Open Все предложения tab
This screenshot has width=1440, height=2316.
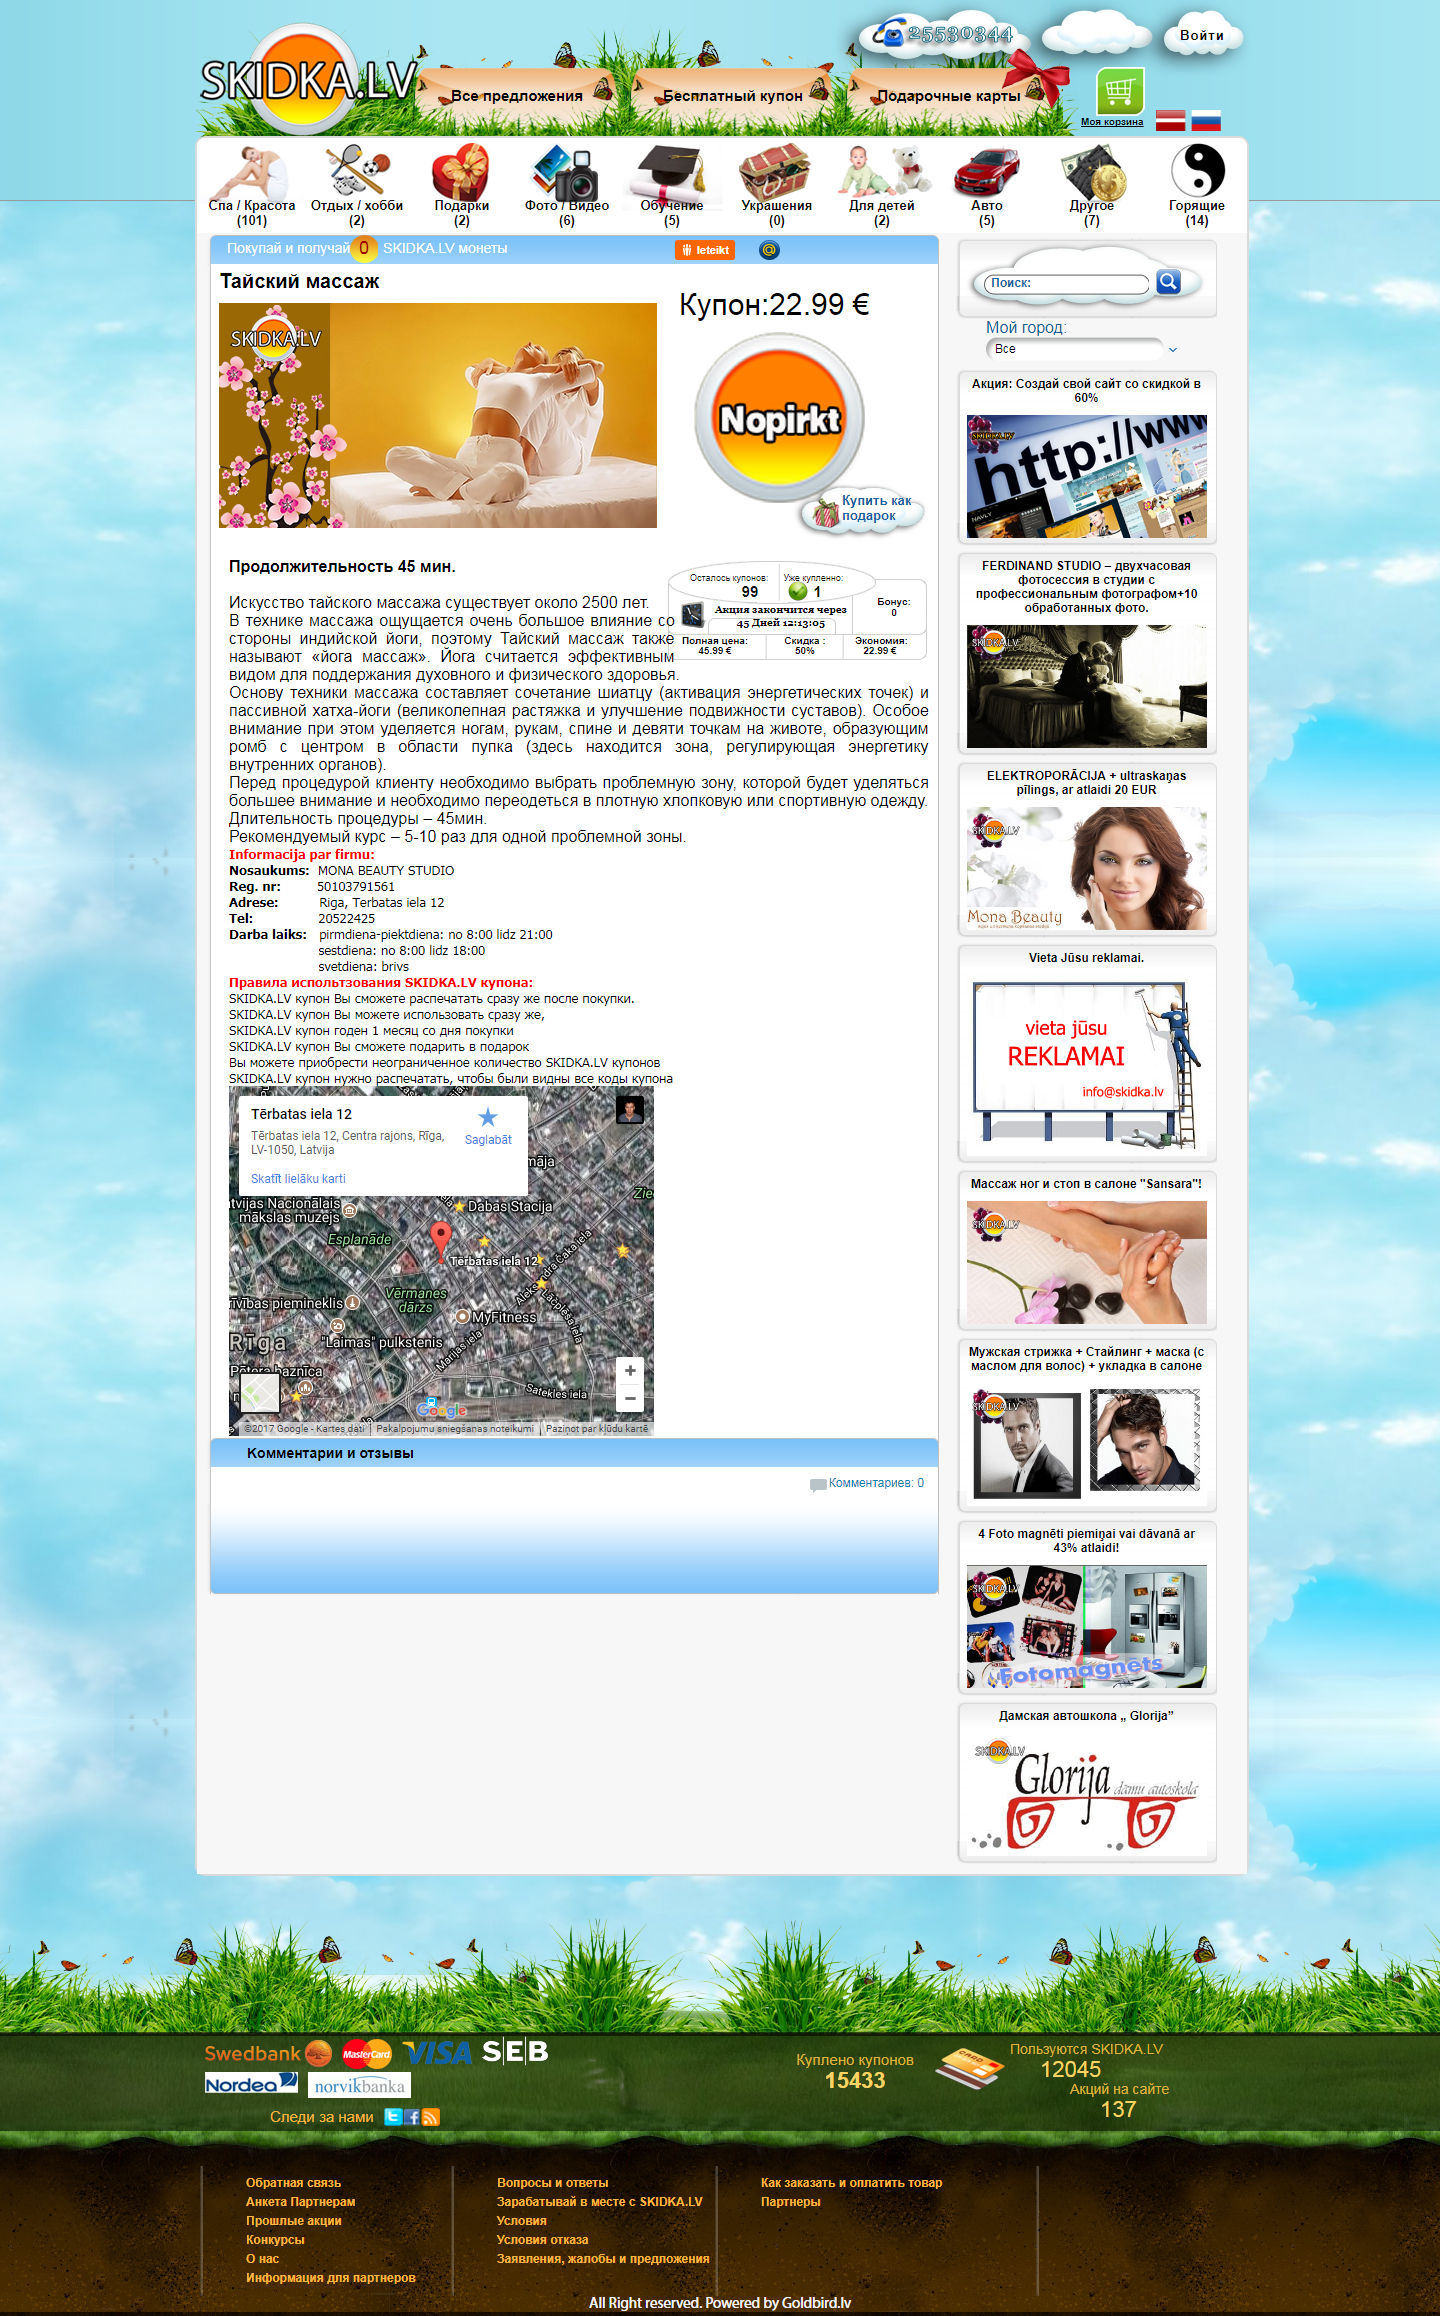[517, 96]
